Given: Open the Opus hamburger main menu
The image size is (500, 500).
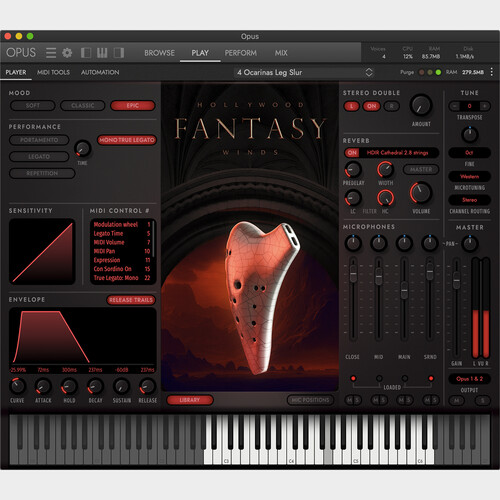Looking at the screenshot, I should coord(51,53).
